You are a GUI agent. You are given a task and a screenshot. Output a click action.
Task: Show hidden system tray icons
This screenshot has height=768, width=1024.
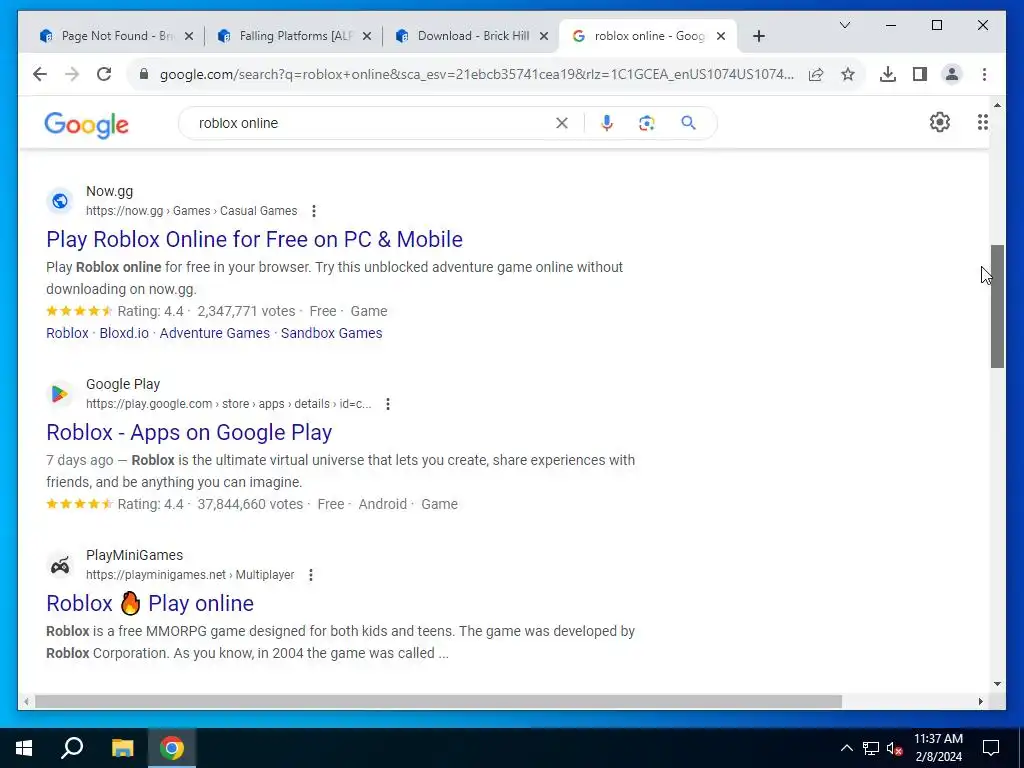[846, 748]
